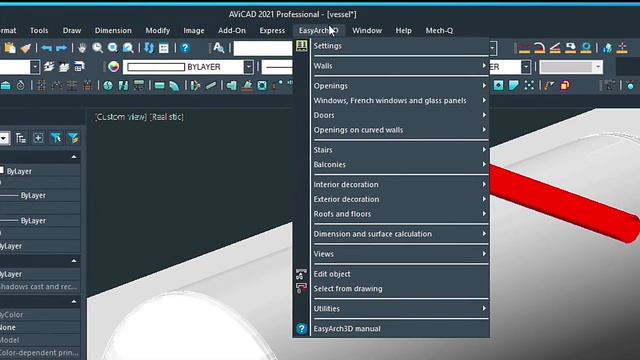Click the Redo arrow icon

click(61, 48)
